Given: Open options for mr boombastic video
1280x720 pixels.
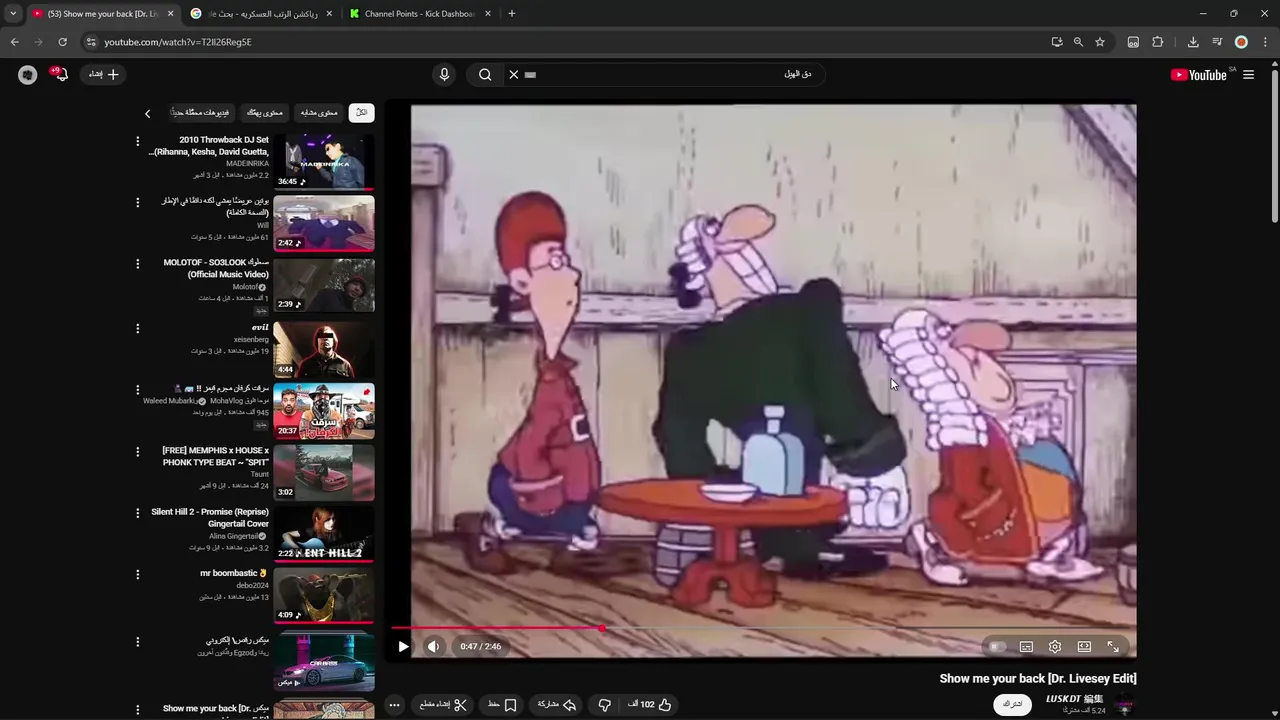Looking at the screenshot, I should coord(138,574).
